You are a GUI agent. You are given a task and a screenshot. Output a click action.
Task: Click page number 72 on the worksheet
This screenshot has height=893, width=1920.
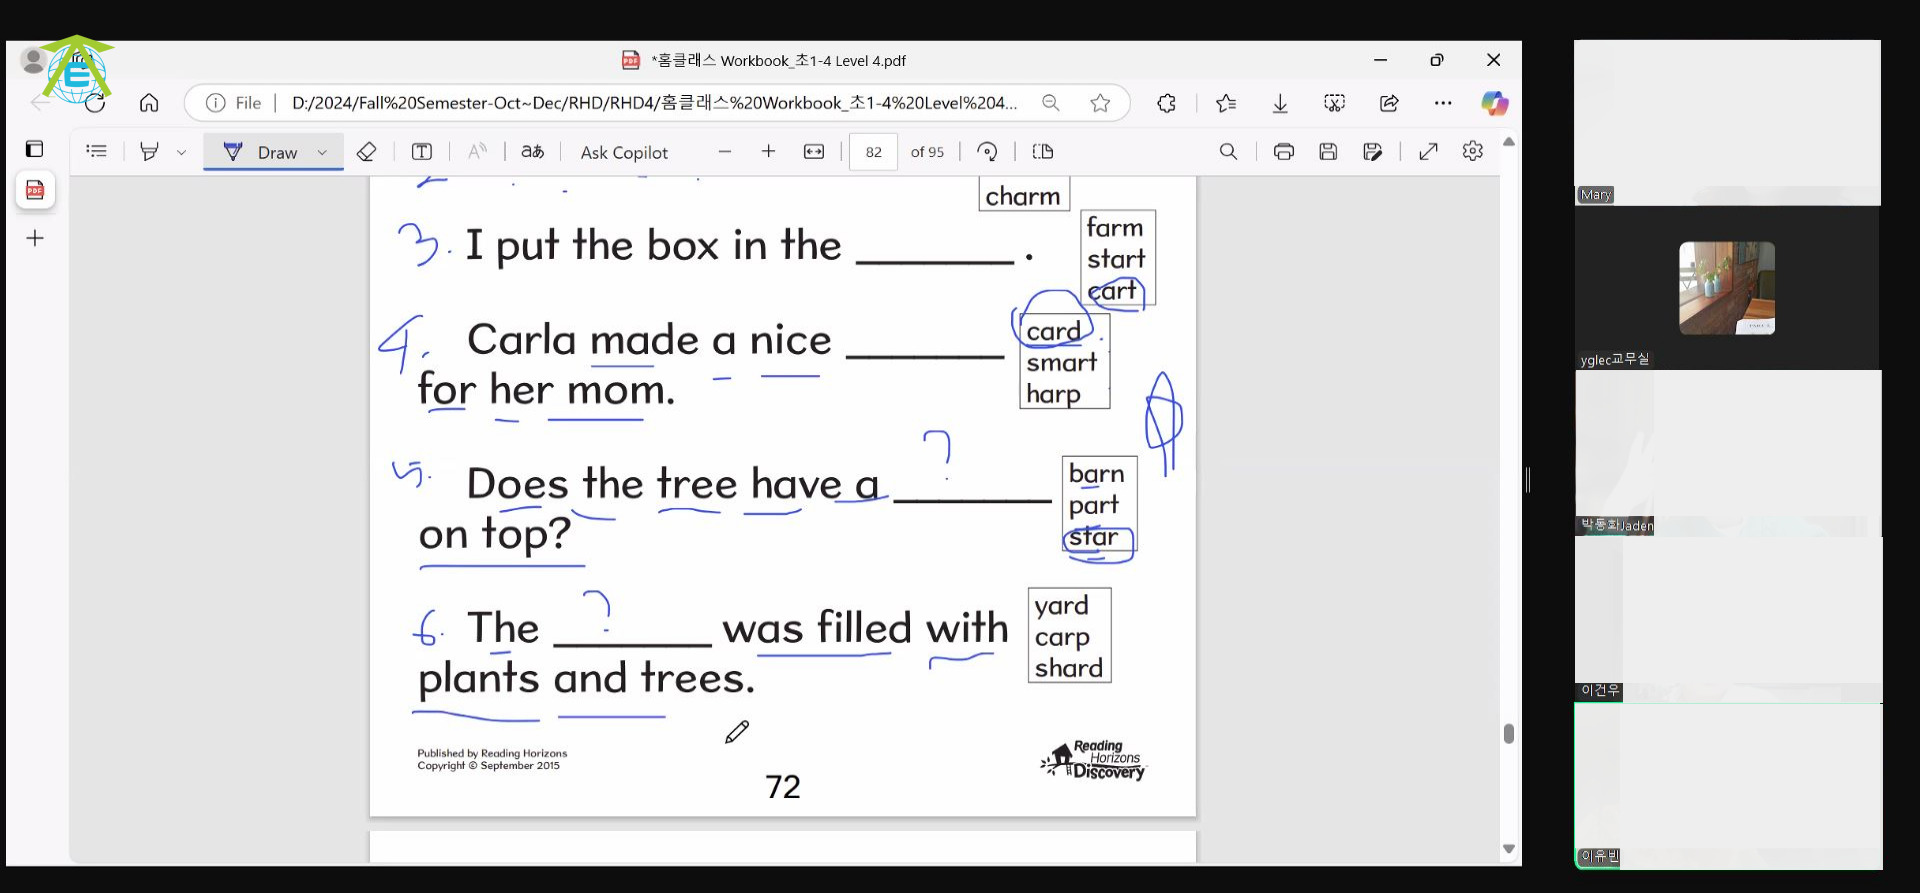point(783,787)
